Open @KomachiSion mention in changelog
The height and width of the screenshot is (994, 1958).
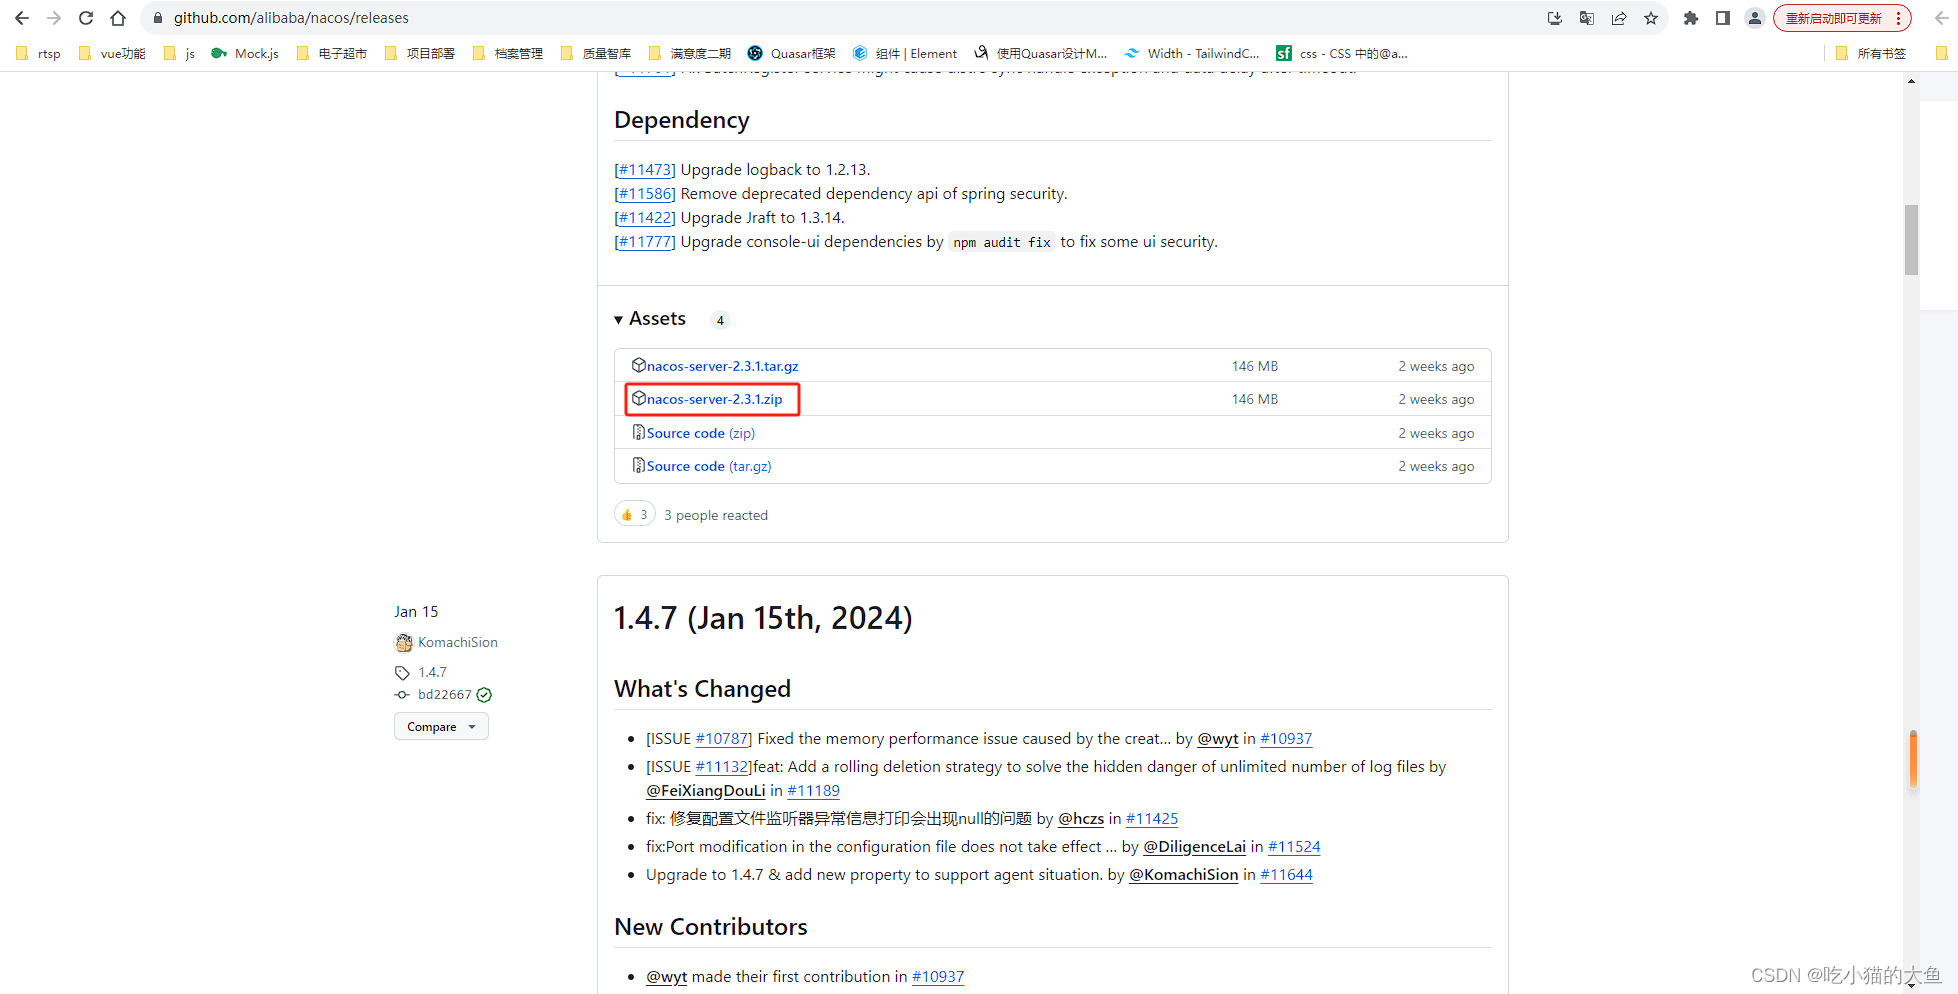(1183, 875)
